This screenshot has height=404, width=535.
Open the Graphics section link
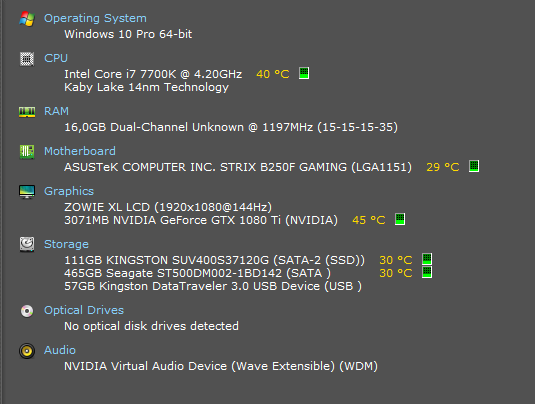(x=69, y=191)
